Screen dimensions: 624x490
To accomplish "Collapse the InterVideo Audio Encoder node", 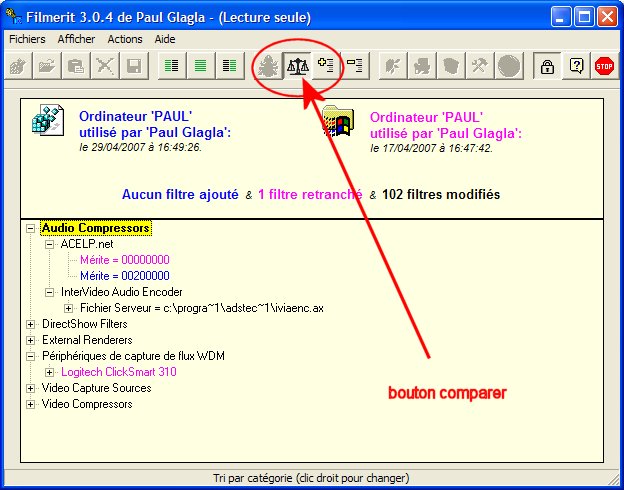I will (49, 293).
